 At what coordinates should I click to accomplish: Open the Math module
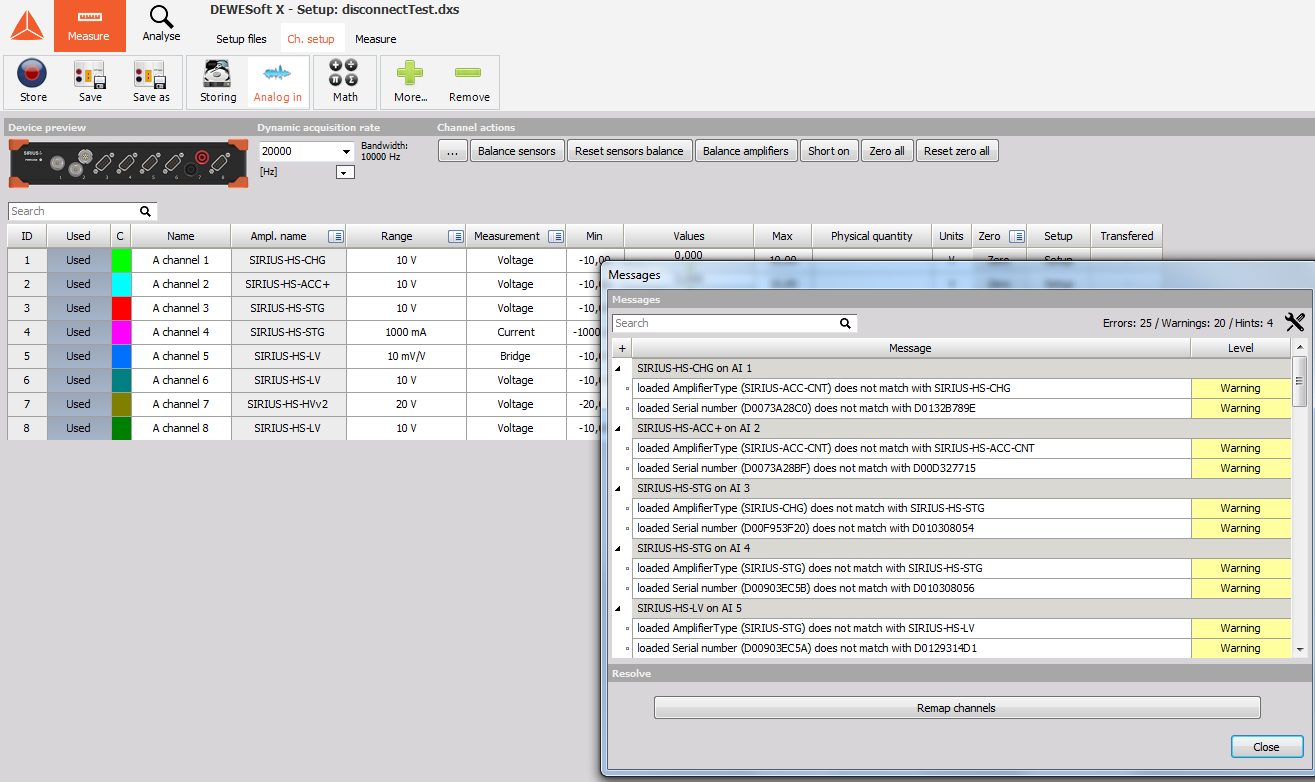(345, 81)
